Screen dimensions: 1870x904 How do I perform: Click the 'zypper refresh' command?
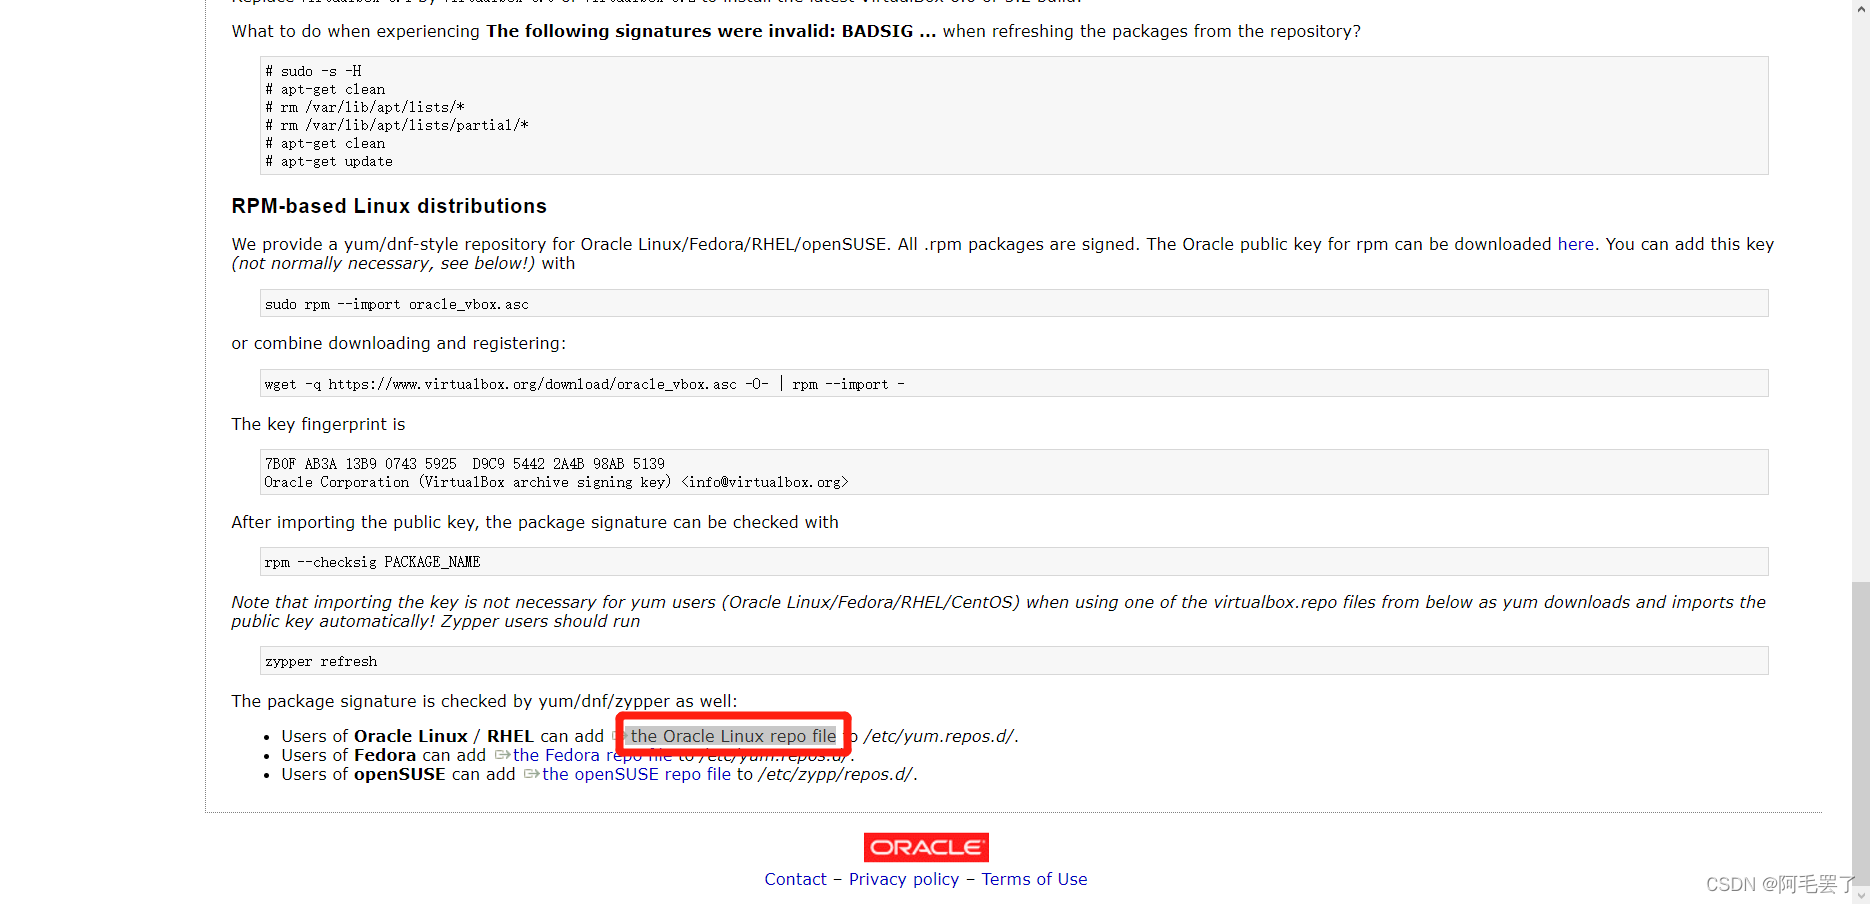click(x=321, y=662)
